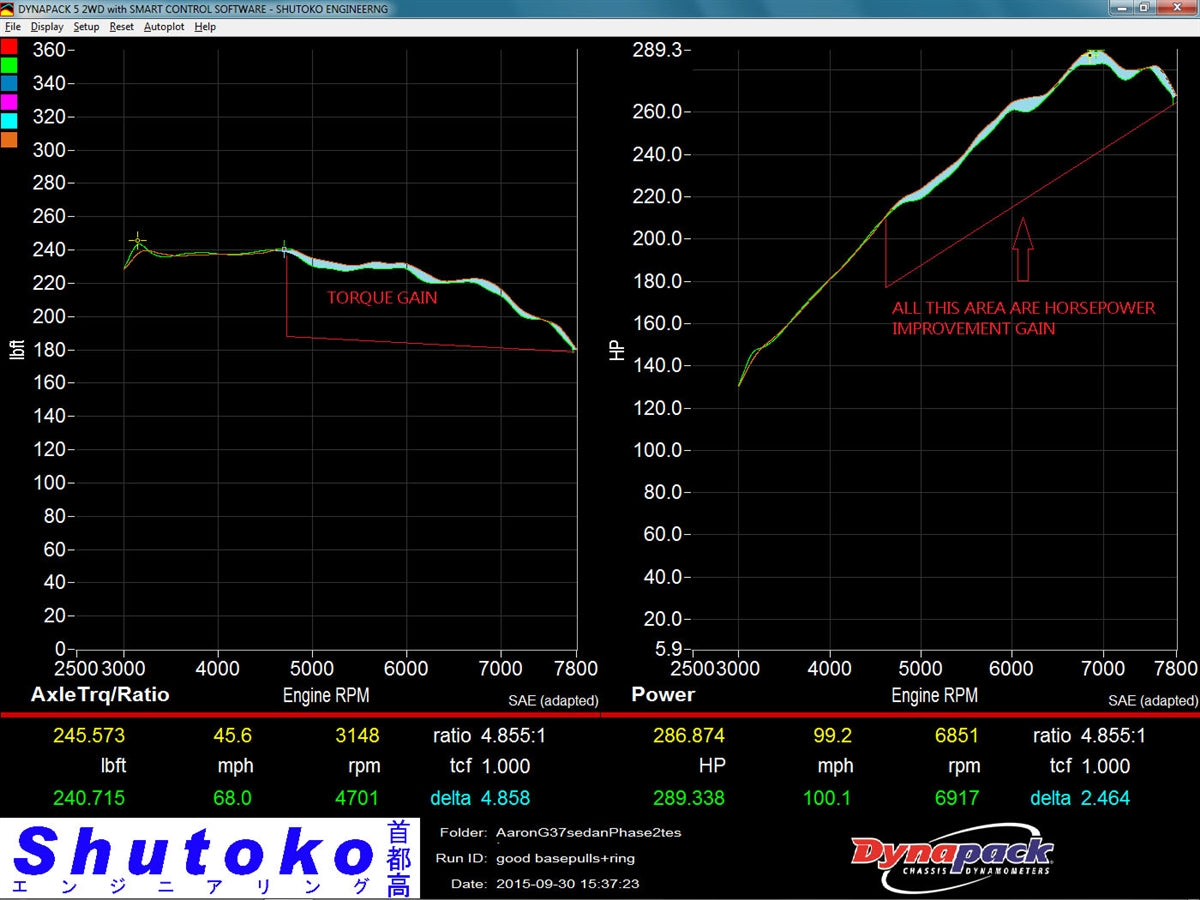Open the Help menu
Screen dimensions: 1200x900
point(205,27)
